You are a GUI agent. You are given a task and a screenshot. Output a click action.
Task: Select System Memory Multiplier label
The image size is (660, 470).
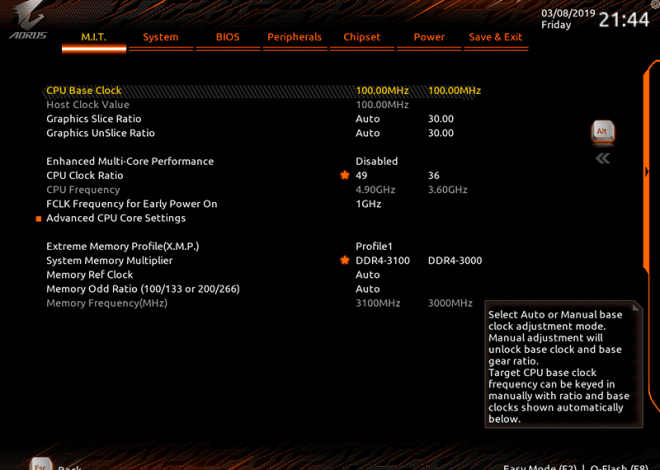(109, 260)
